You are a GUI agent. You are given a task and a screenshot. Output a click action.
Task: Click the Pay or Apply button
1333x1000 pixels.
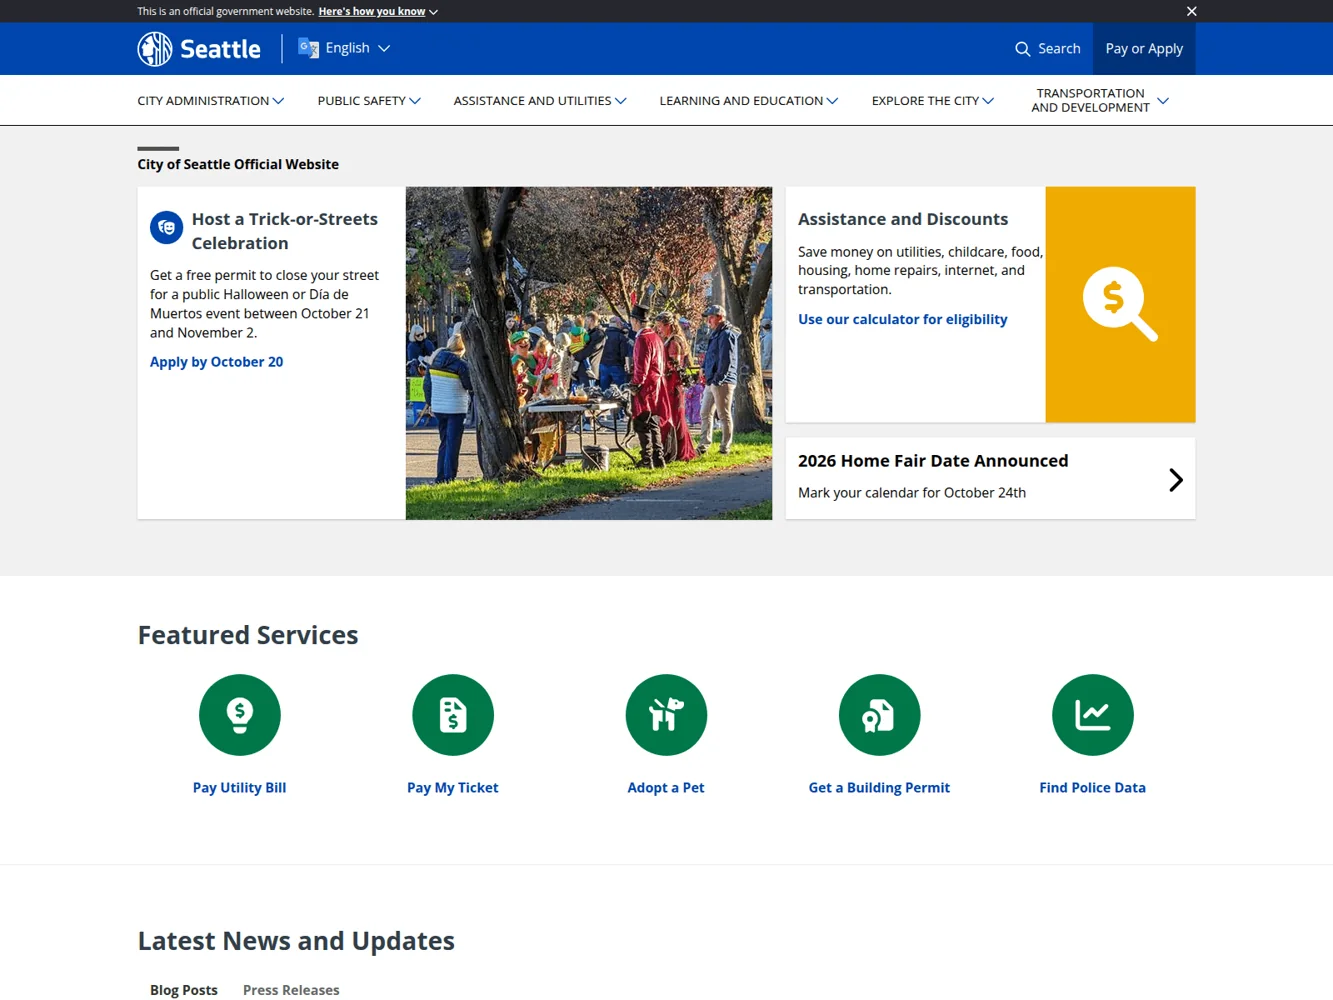click(x=1144, y=49)
